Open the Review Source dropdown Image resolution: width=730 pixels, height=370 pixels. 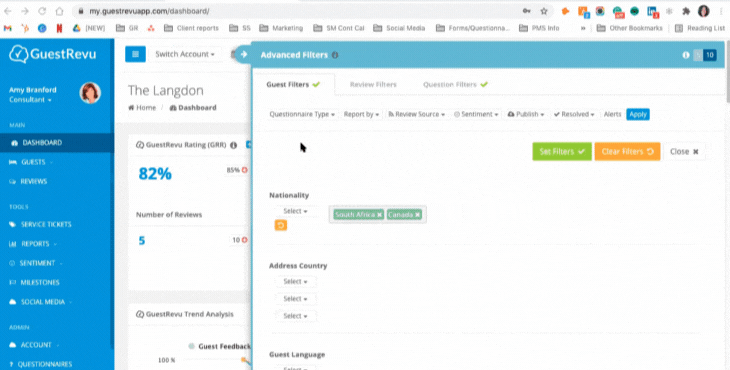tap(417, 114)
